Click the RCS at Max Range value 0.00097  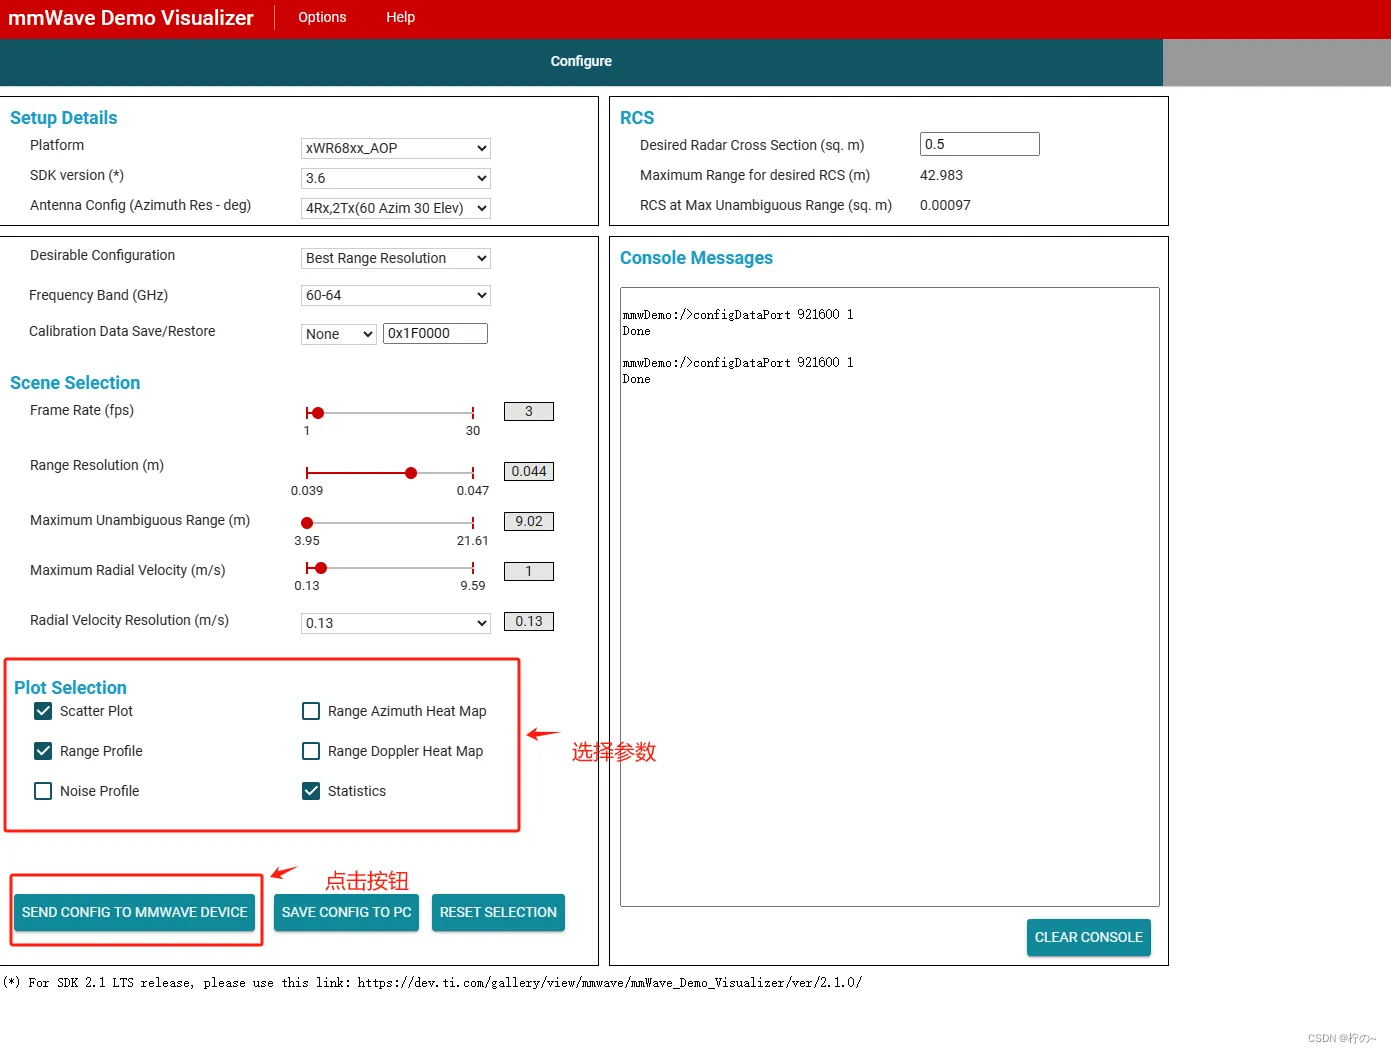(945, 205)
